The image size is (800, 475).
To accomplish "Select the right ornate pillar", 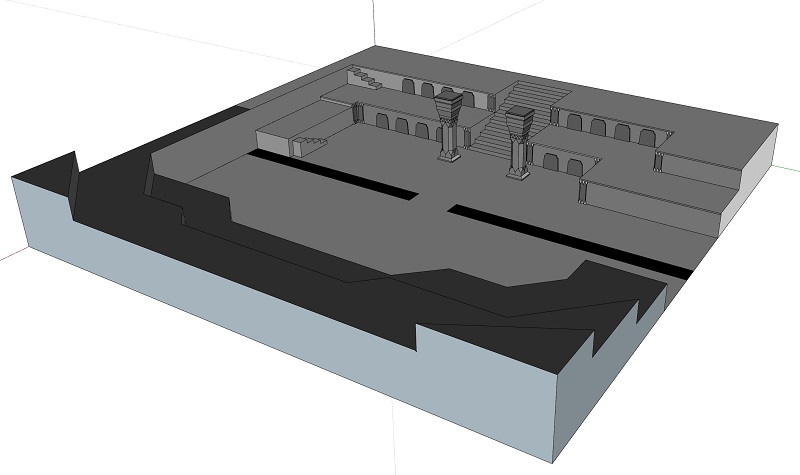I will (518, 145).
